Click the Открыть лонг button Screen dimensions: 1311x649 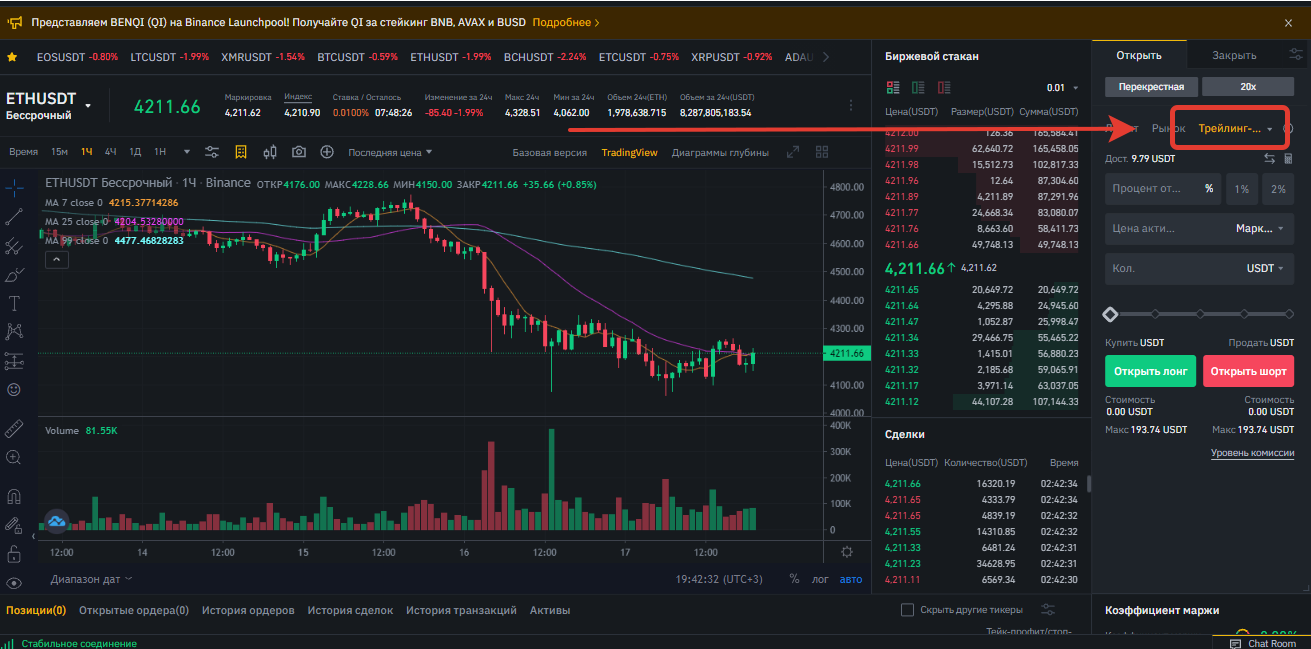coord(1150,371)
